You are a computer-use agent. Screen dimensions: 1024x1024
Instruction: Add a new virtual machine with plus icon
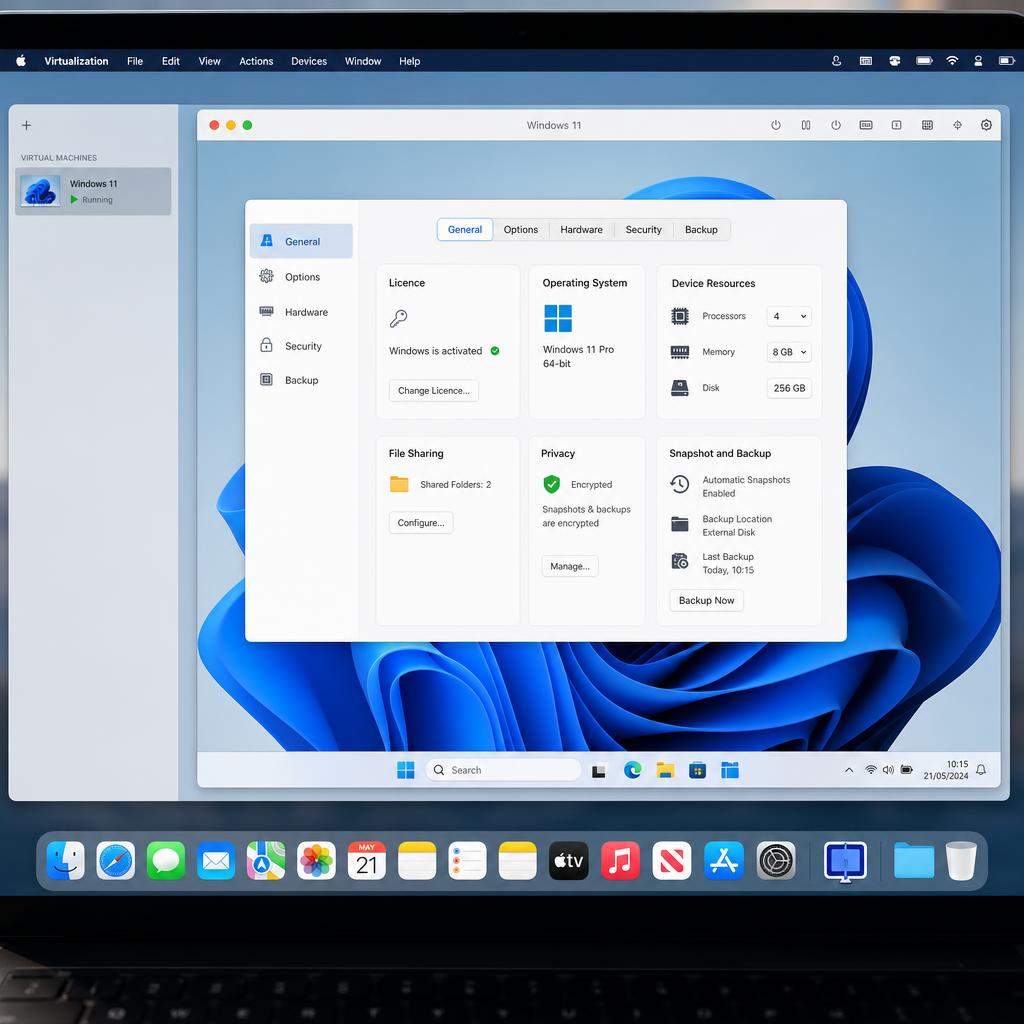(x=26, y=125)
